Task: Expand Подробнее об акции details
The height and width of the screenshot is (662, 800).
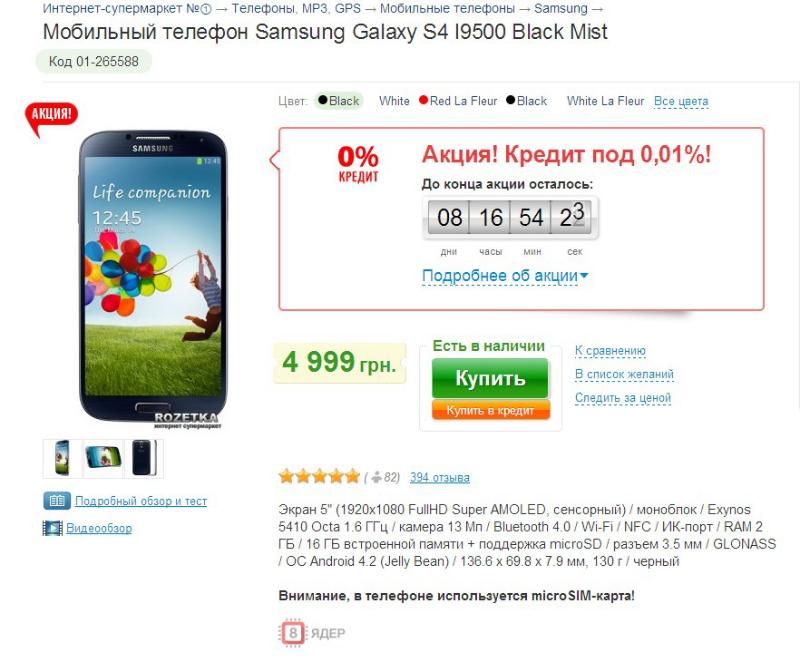Action: 505,276
